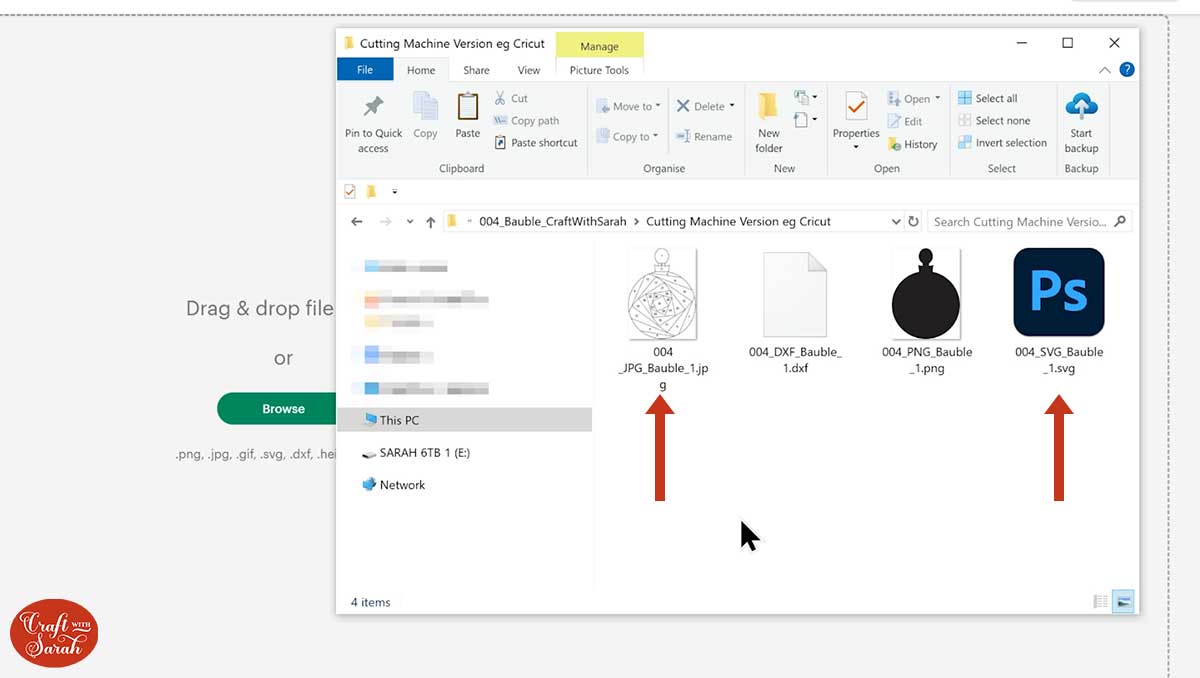Switch to the Share ribbon tab

coord(476,70)
